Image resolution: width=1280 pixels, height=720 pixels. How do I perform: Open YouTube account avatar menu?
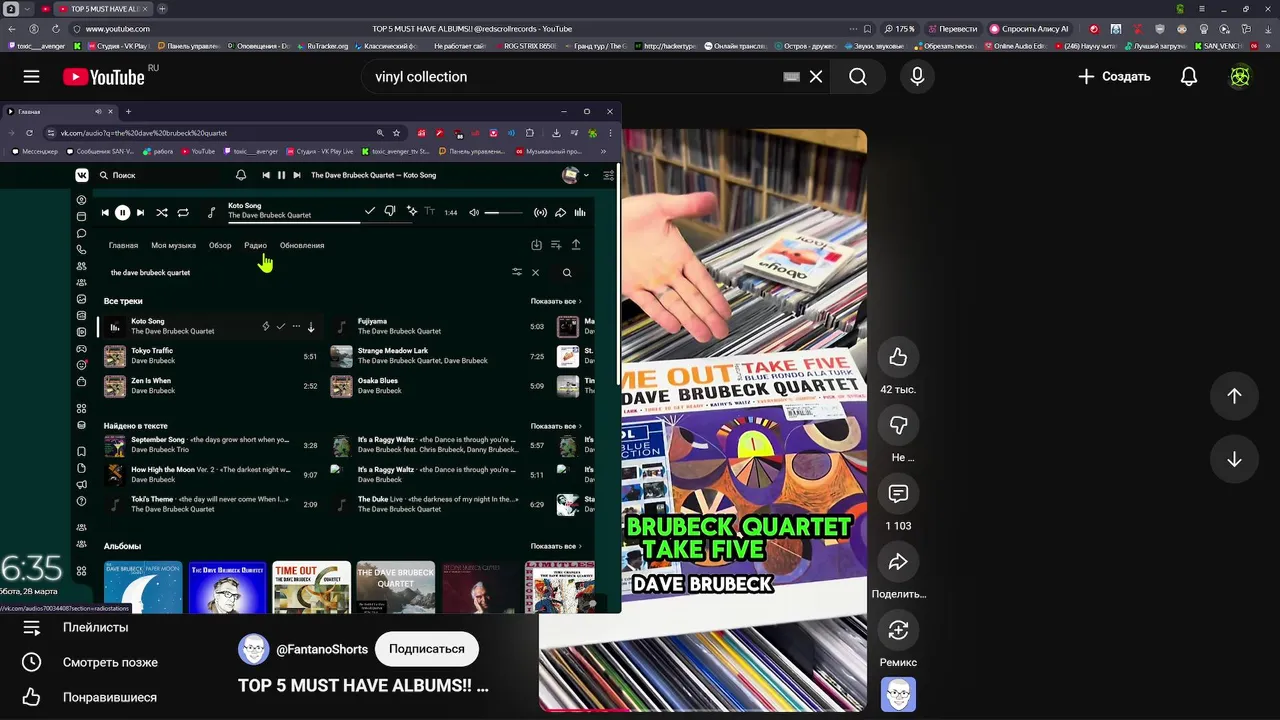point(1240,77)
